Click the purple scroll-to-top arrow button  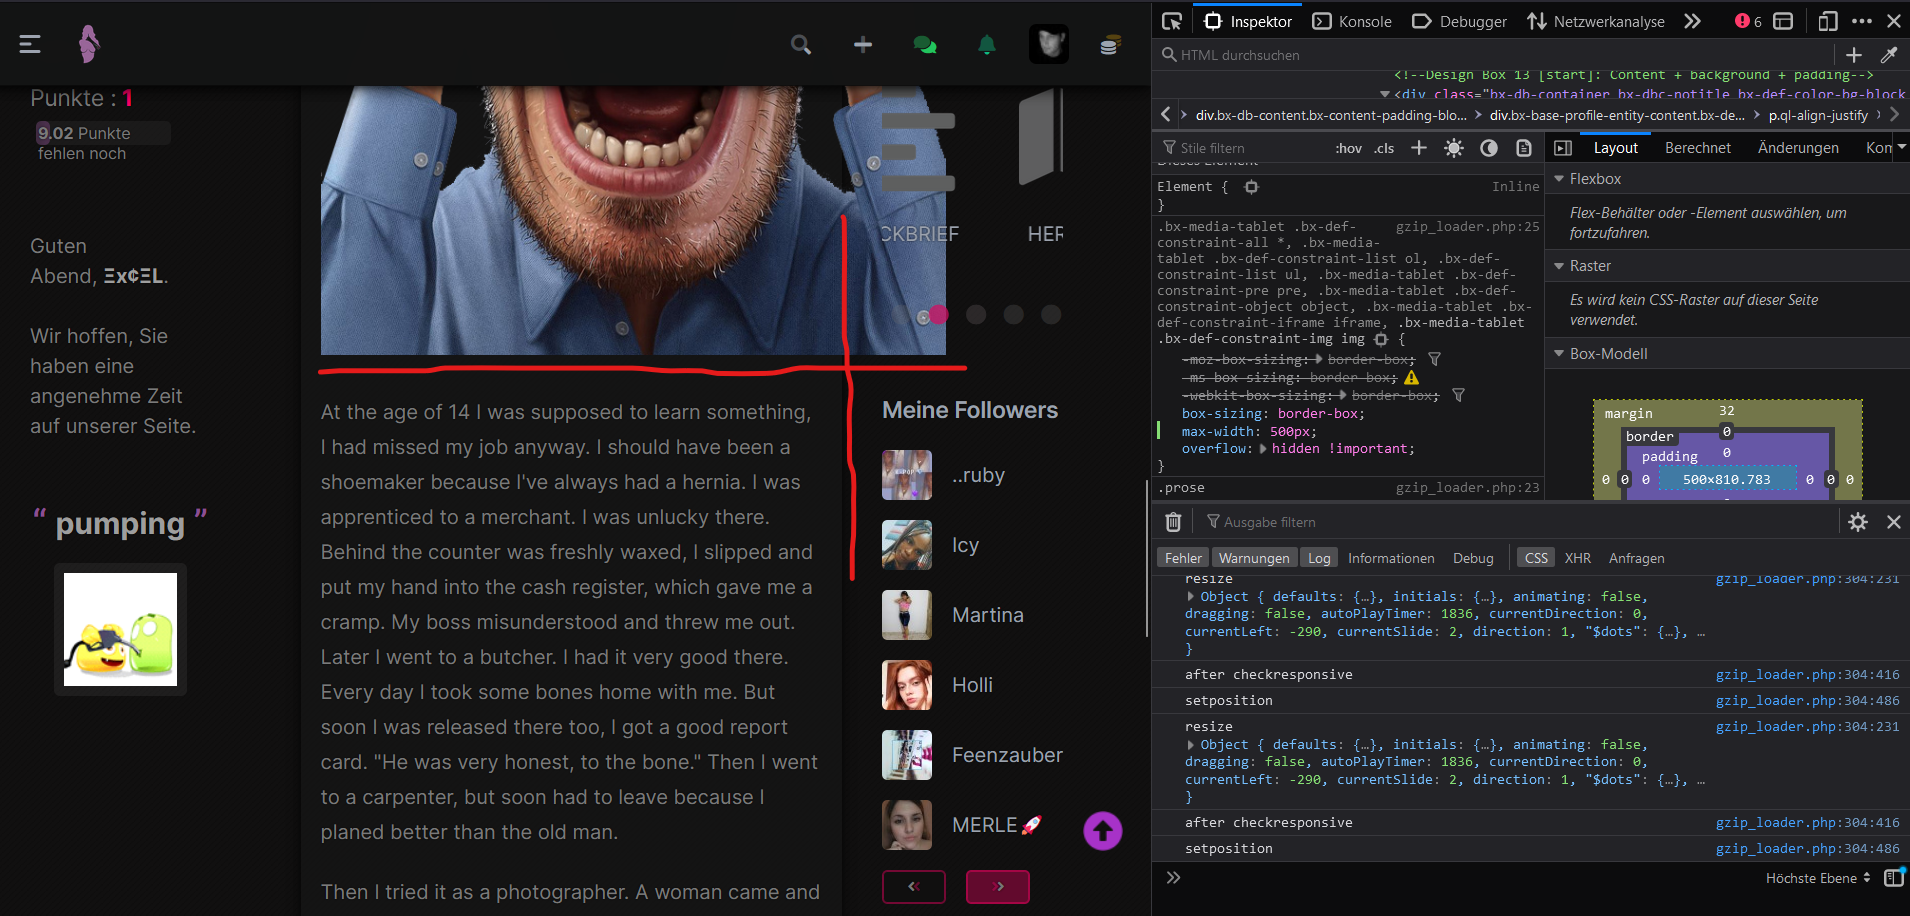1102,830
